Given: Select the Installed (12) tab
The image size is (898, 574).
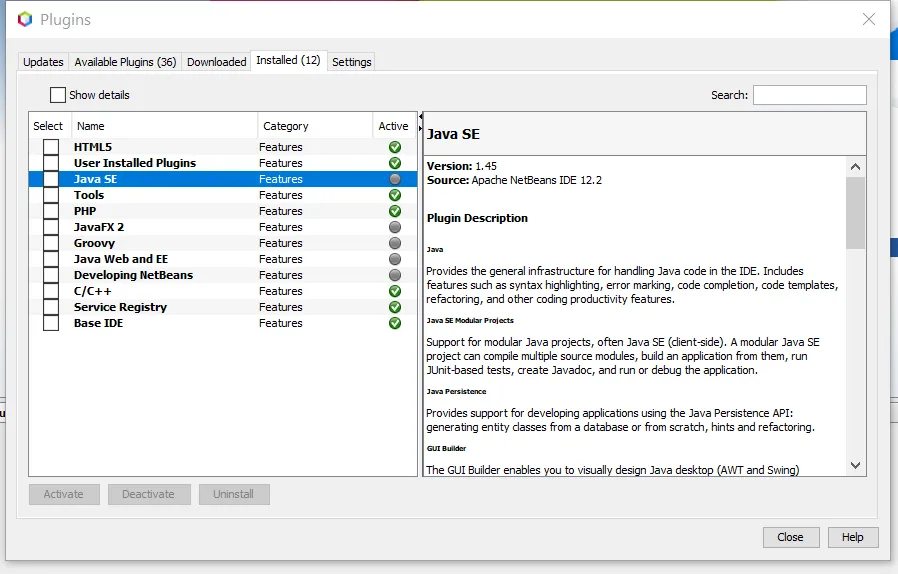Looking at the screenshot, I should pos(288,60).
